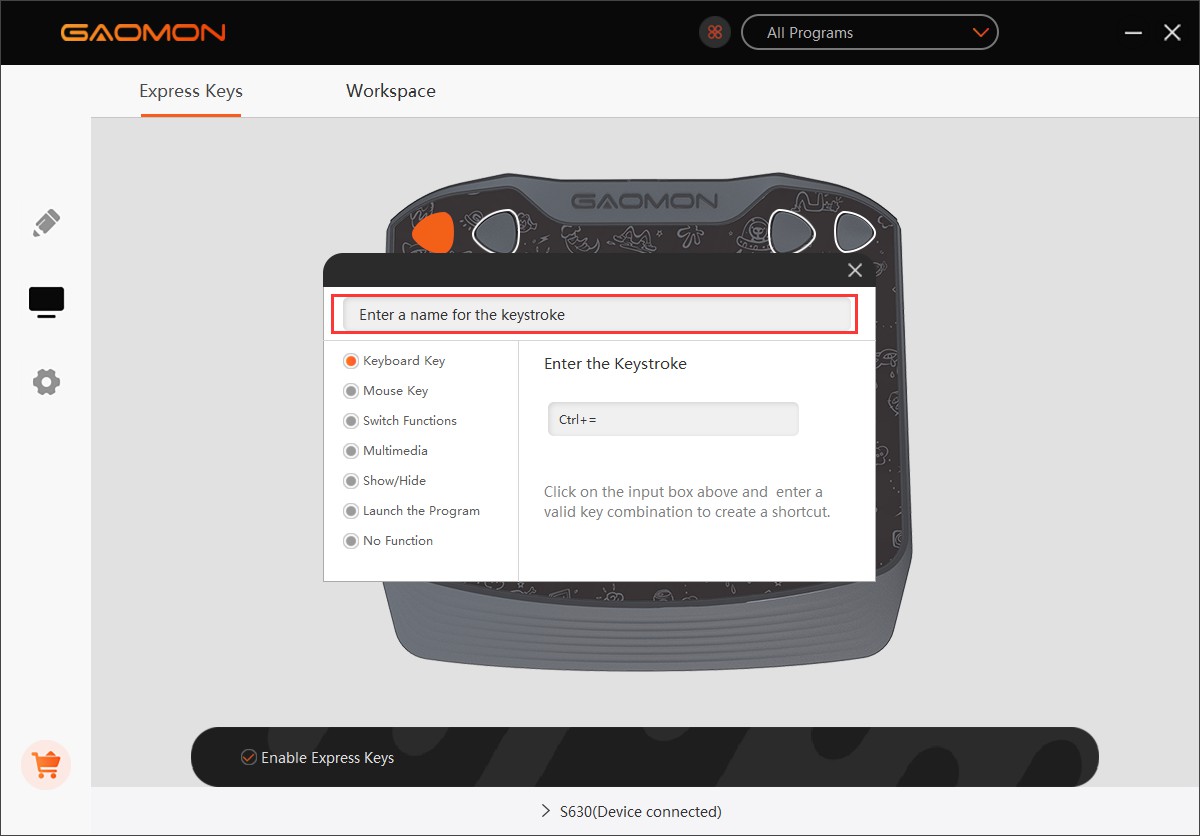Screen dimensions: 1200x836
Task: Click the keystroke name input field
Action: point(597,315)
